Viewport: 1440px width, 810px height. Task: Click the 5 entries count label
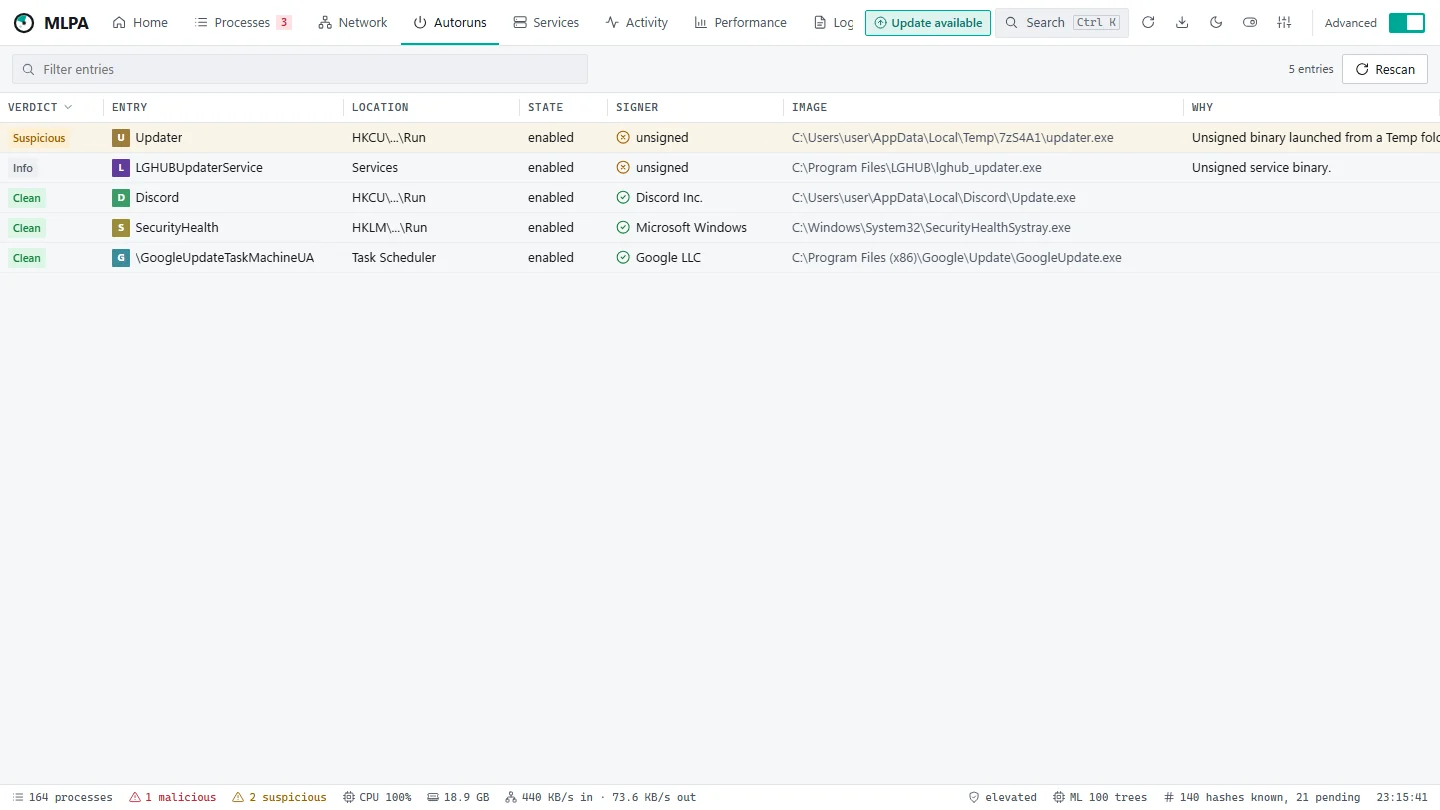[x=1311, y=69]
